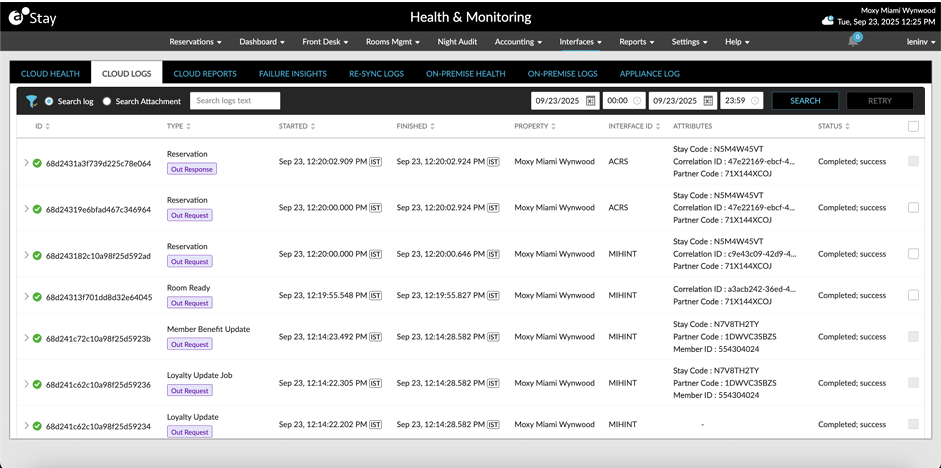Open the Accounting dropdown menu

point(519,42)
